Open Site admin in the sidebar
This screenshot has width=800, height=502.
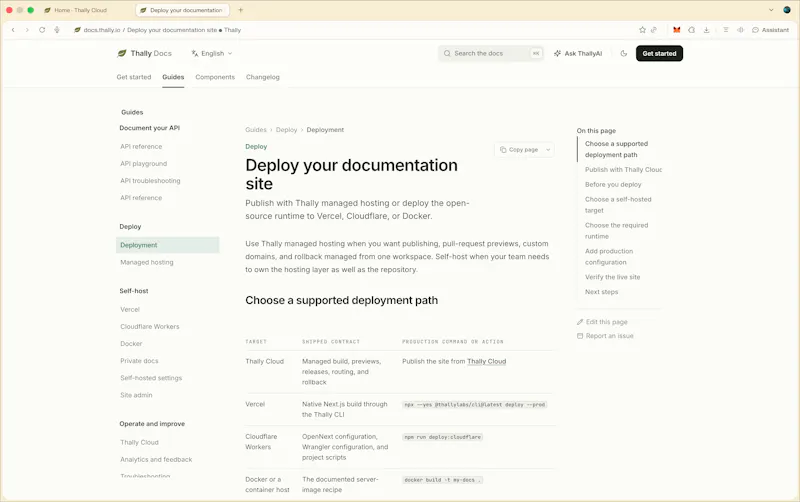(136, 395)
